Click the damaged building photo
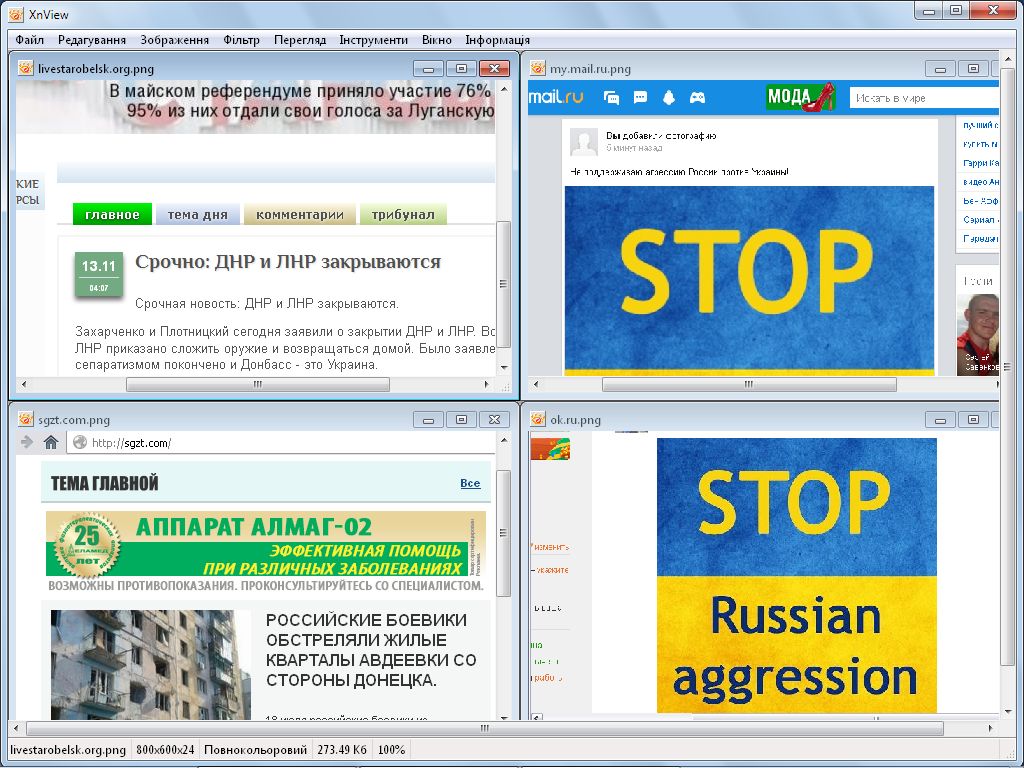 [x=150, y=665]
